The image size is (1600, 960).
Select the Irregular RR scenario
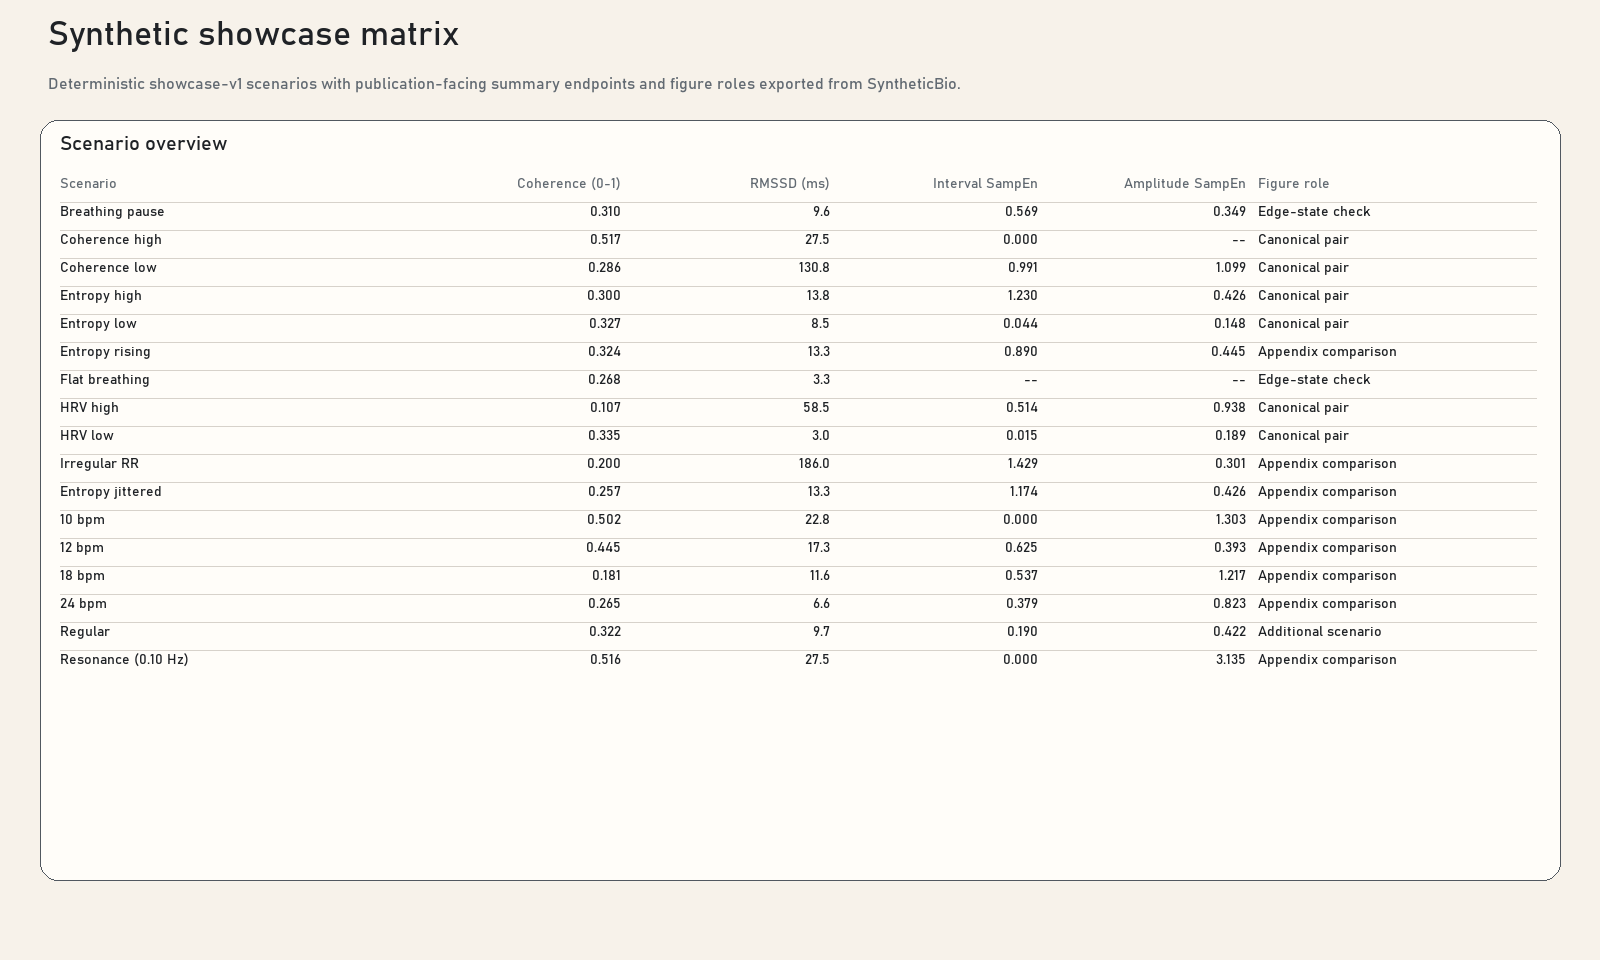coord(99,464)
